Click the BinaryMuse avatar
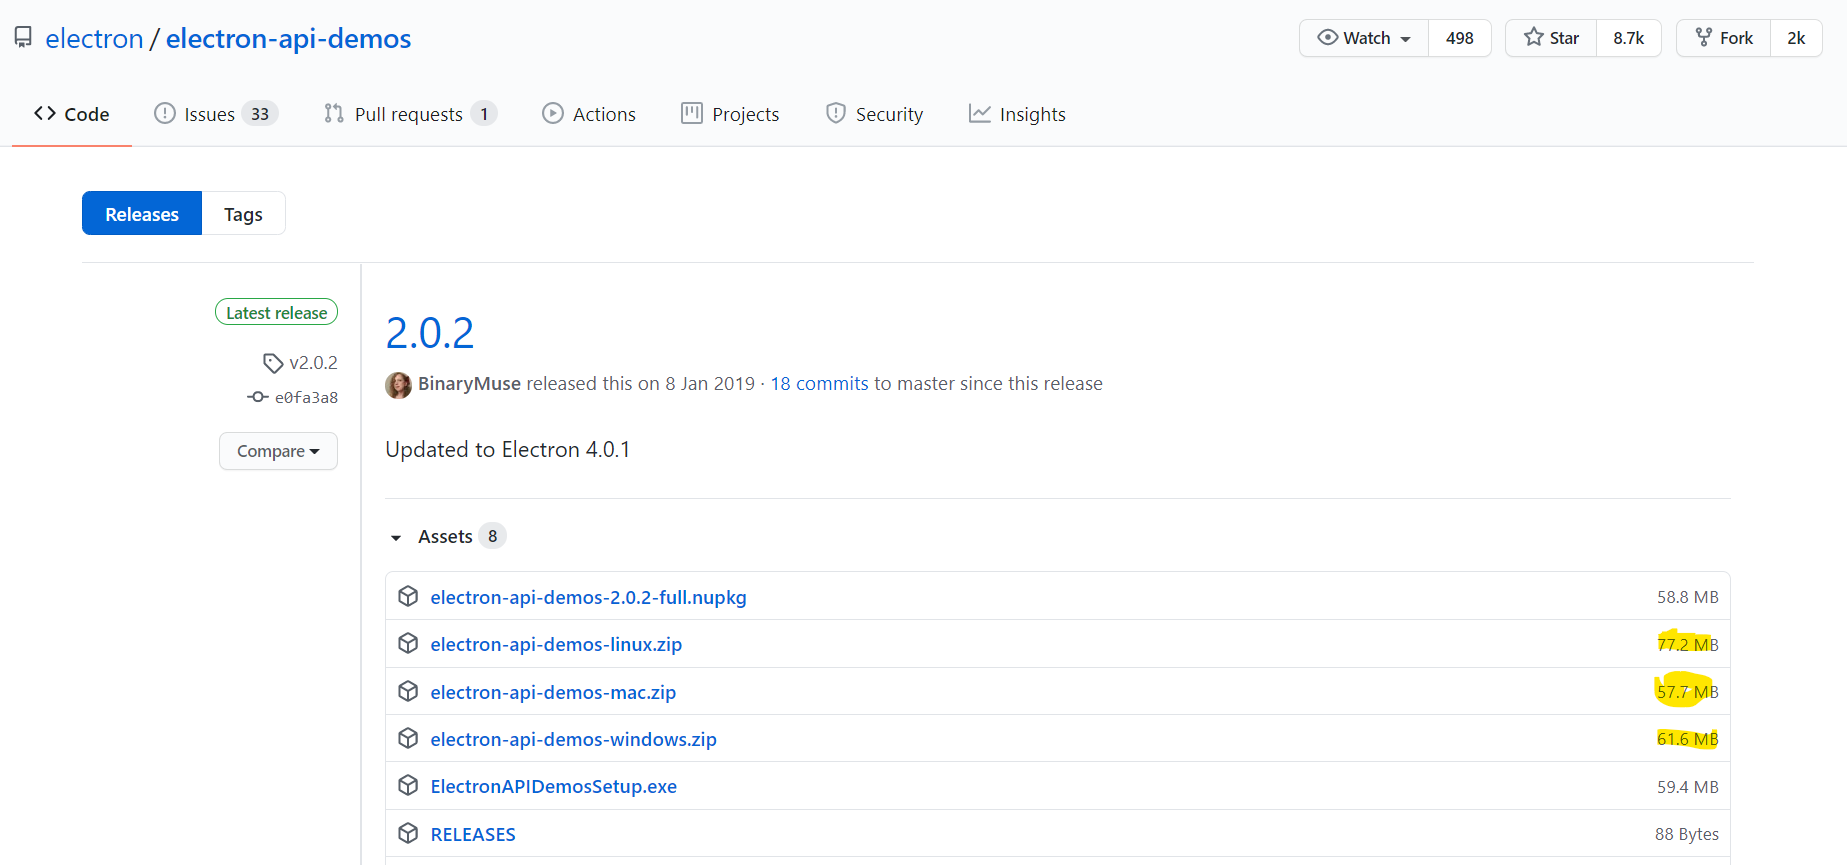This screenshot has height=865, width=1847. pyautogui.click(x=398, y=385)
